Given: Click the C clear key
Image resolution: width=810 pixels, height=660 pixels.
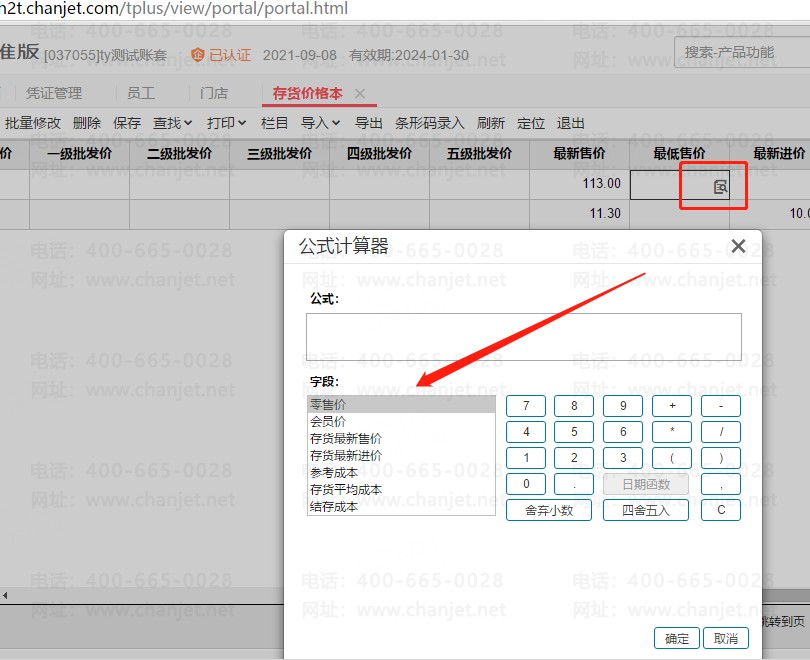Looking at the screenshot, I should [x=721, y=510].
